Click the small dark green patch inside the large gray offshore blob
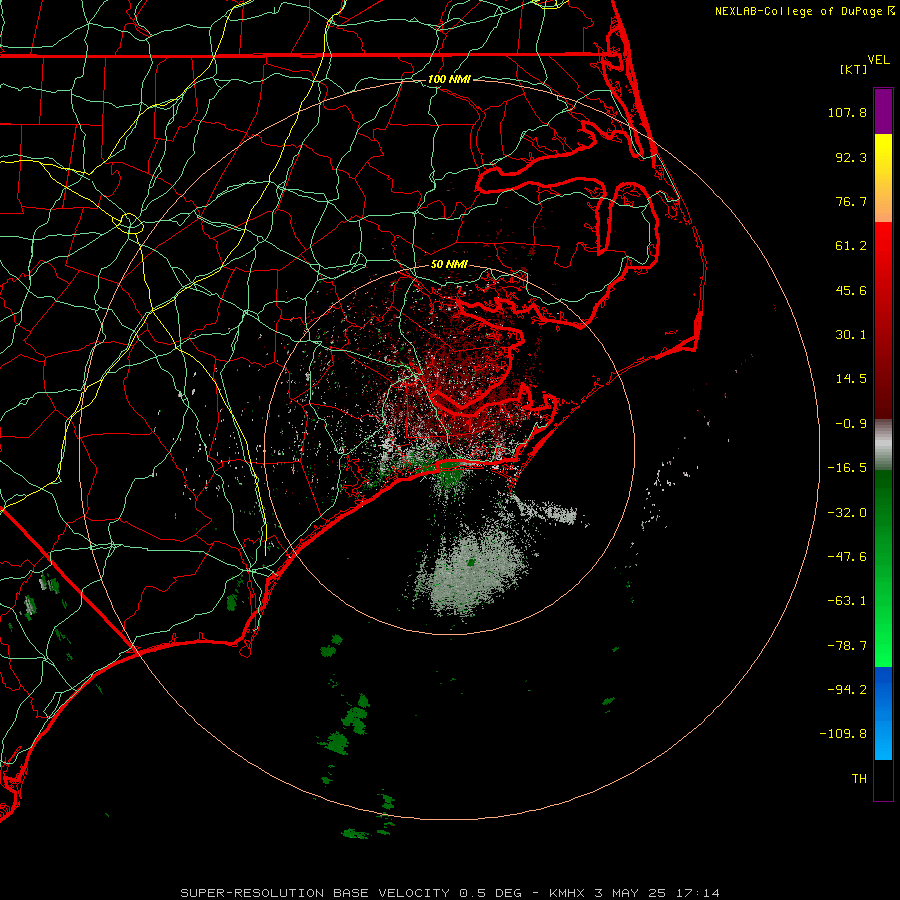The width and height of the screenshot is (900, 900). pos(471,562)
